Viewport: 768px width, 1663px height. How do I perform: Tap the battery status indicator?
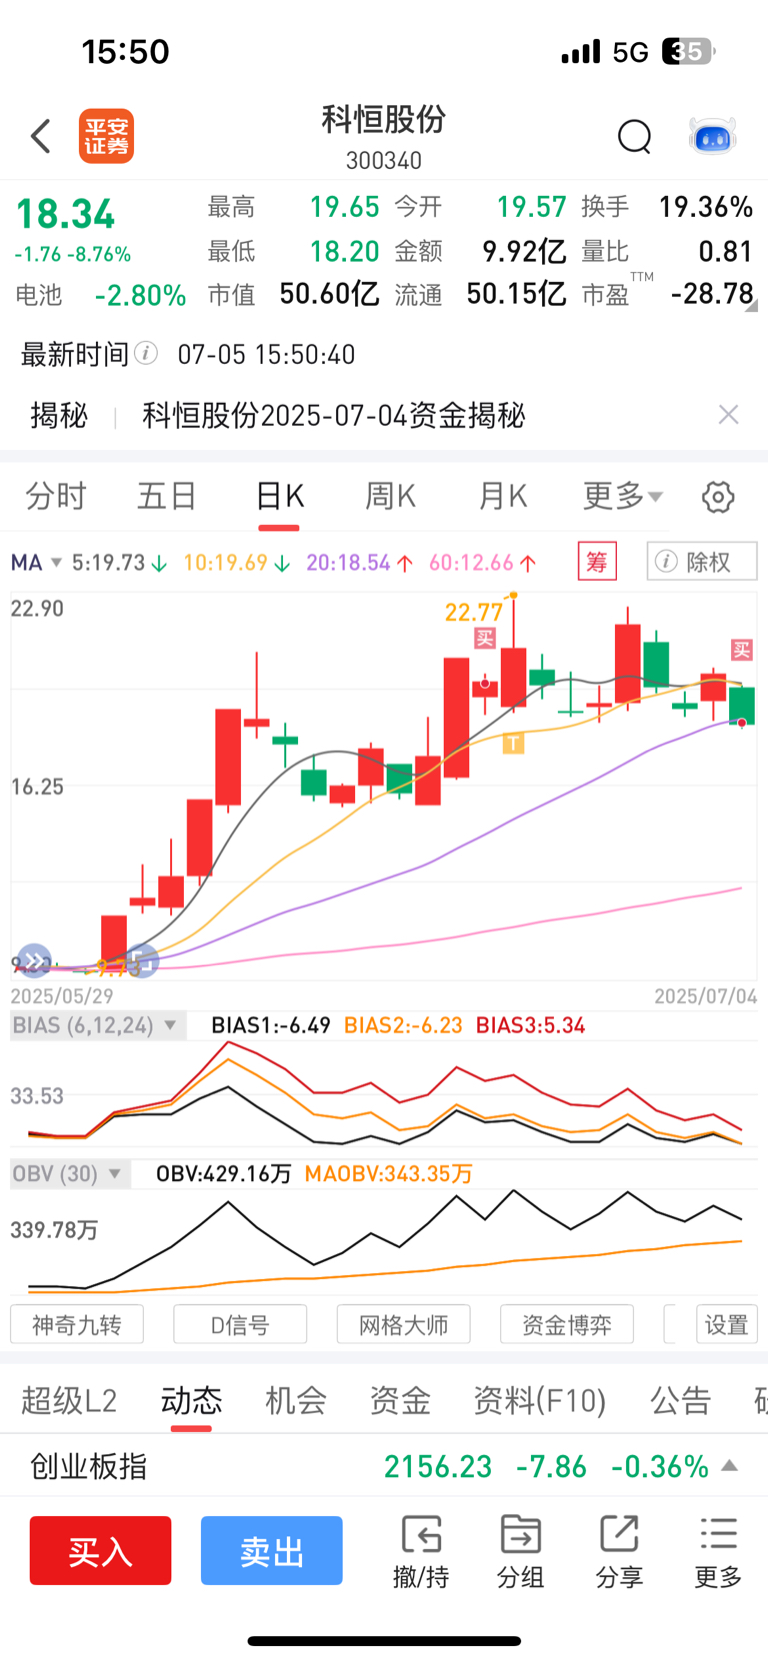(x=689, y=51)
